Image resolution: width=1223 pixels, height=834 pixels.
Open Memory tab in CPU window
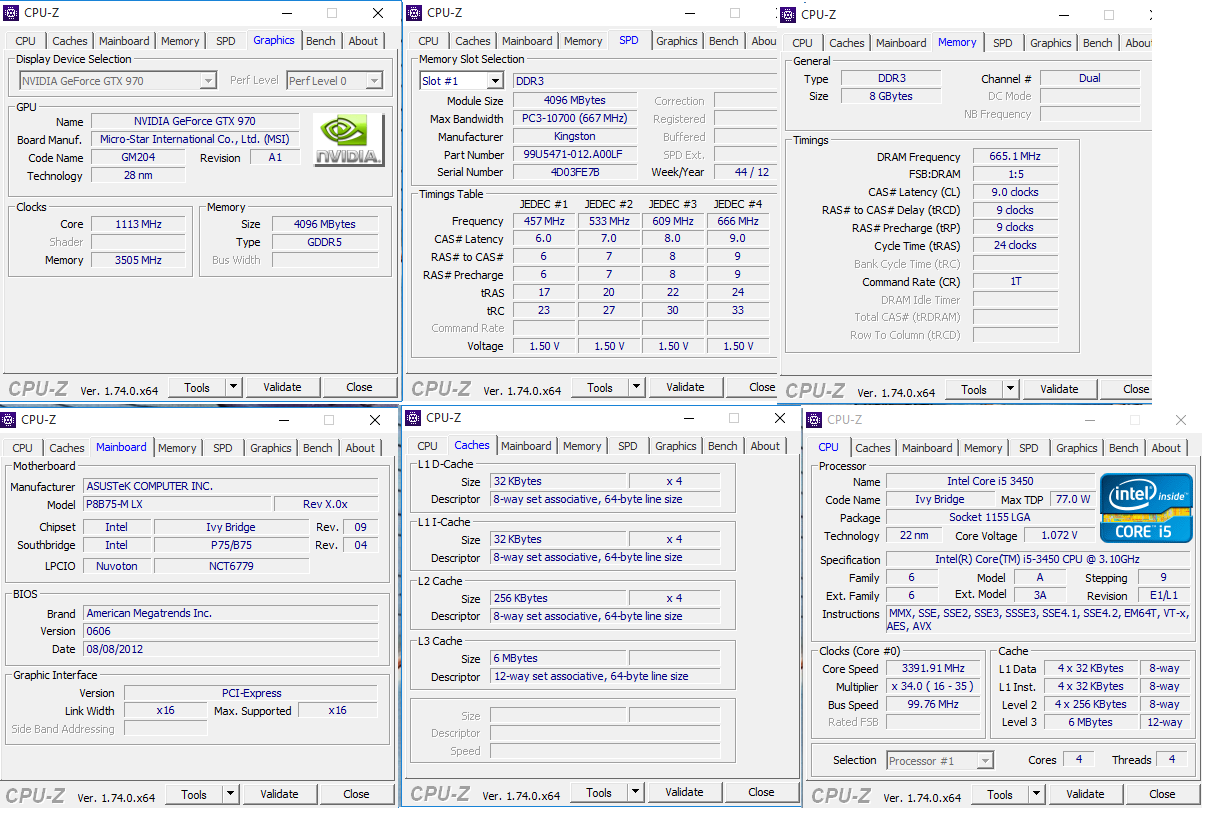point(983,448)
